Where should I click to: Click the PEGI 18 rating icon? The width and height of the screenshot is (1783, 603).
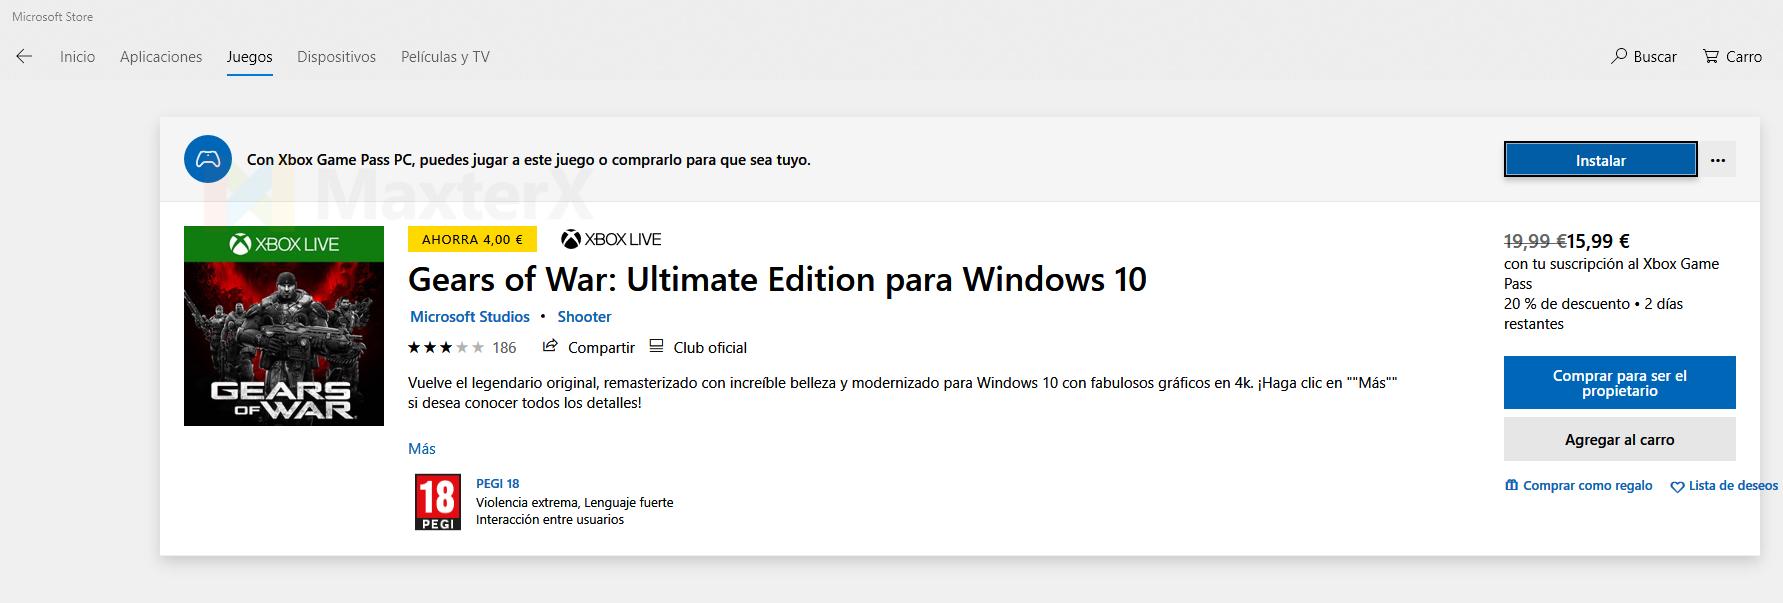(438, 502)
